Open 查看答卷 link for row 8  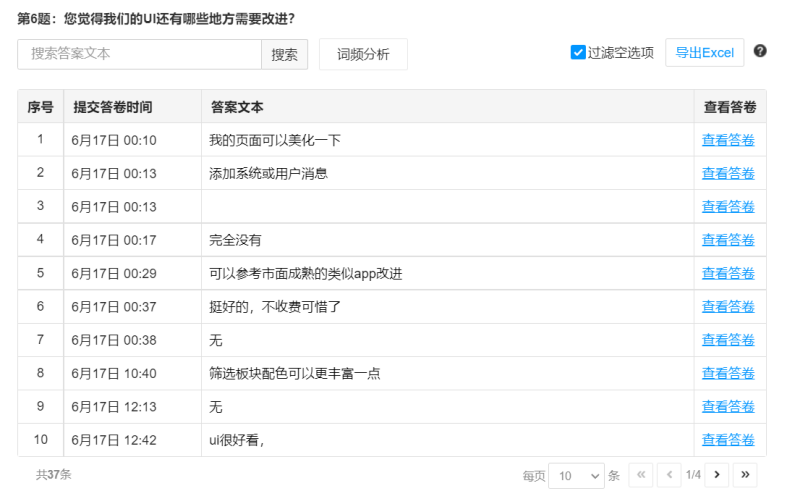pos(728,373)
